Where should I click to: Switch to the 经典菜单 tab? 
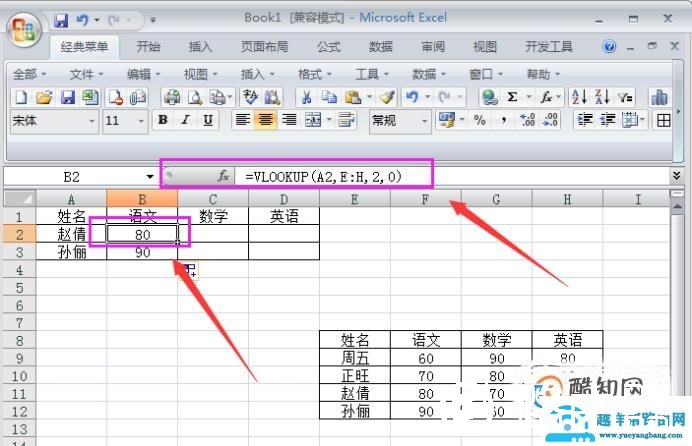coord(84,47)
